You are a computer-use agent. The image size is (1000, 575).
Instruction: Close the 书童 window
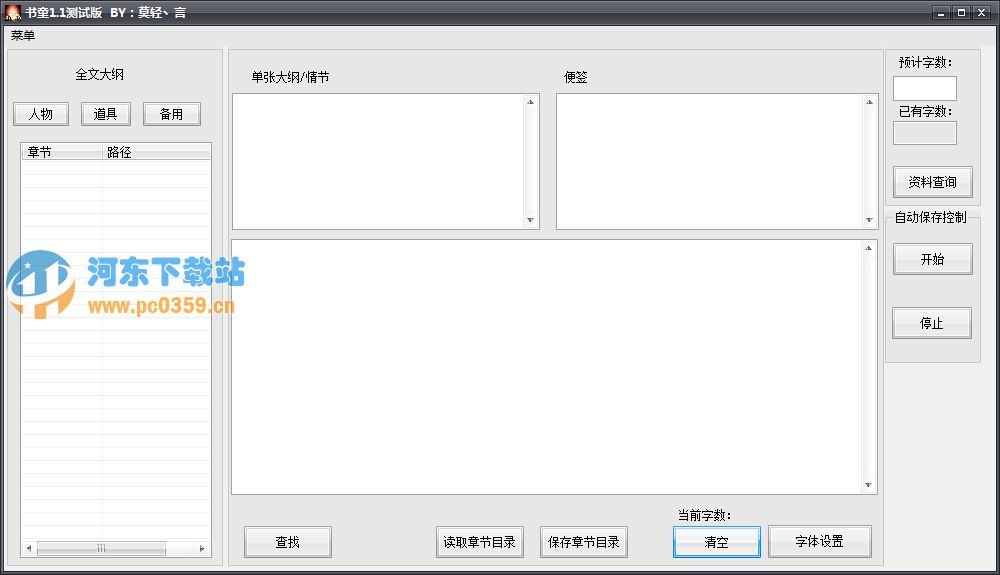tap(982, 12)
